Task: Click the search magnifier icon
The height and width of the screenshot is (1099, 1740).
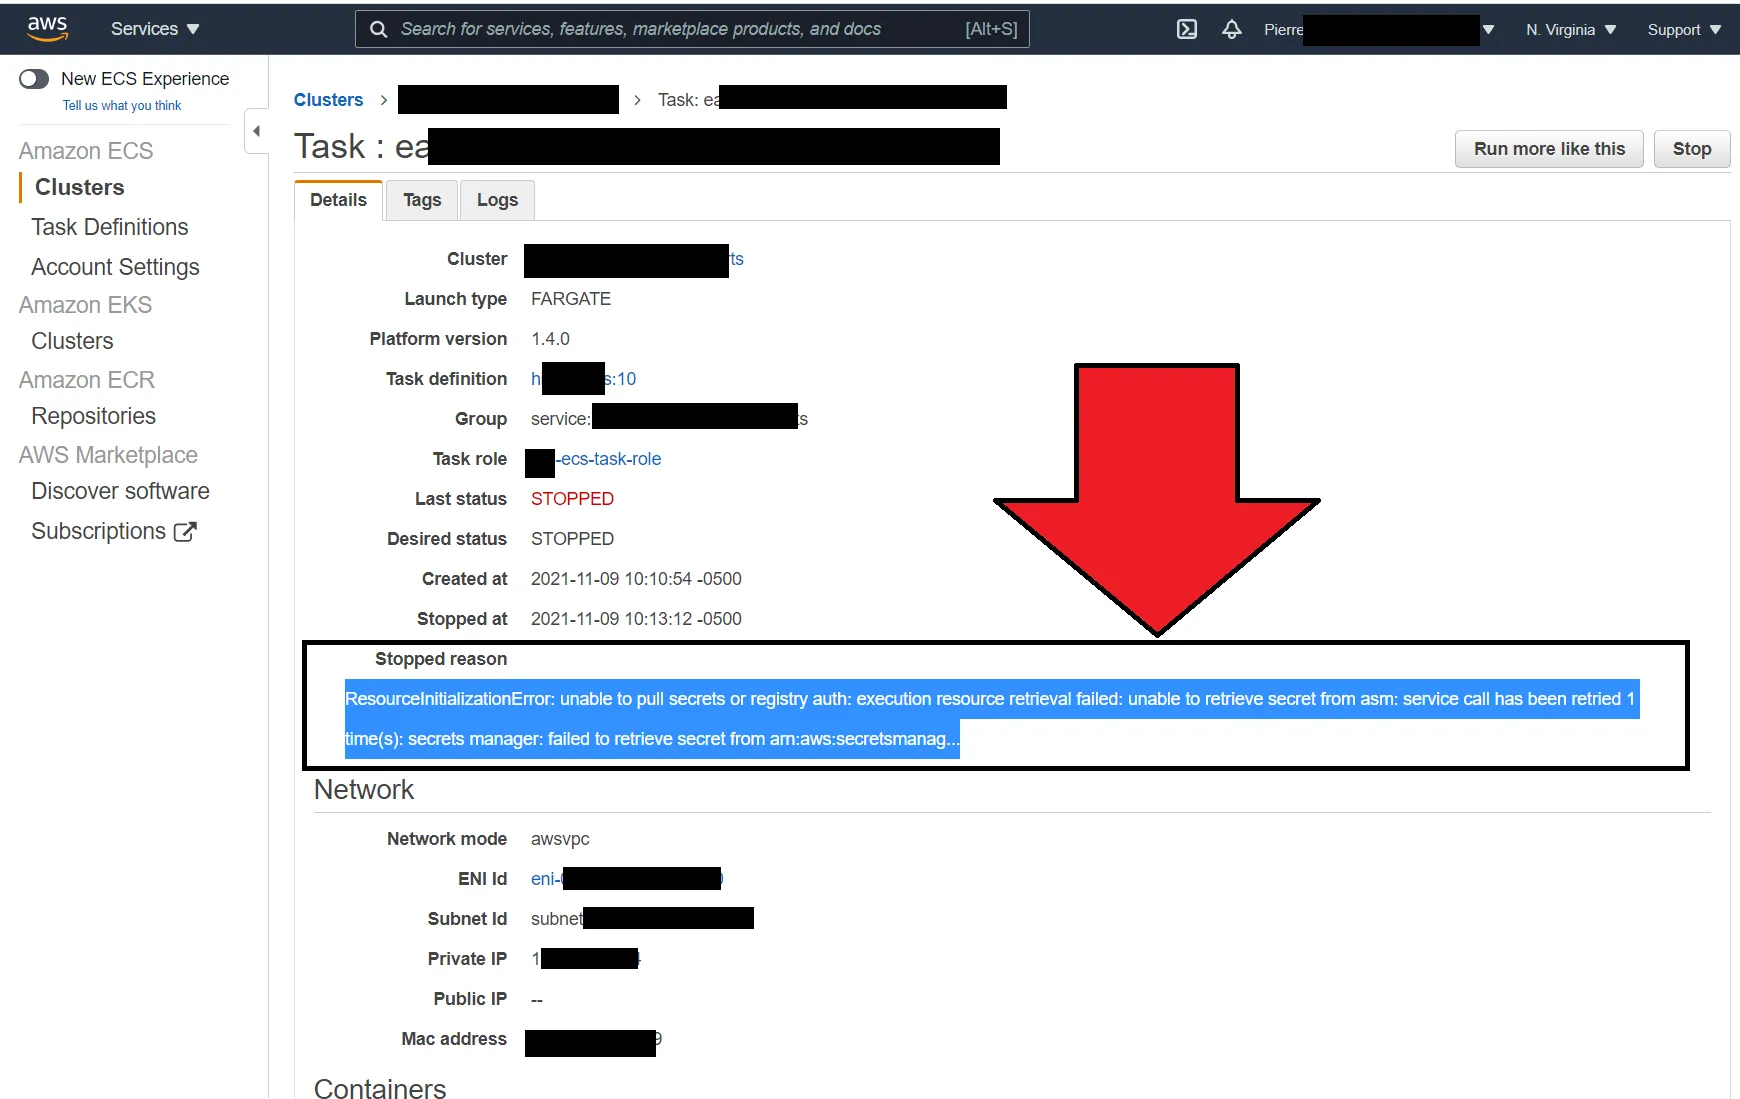Action: tap(378, 29)
